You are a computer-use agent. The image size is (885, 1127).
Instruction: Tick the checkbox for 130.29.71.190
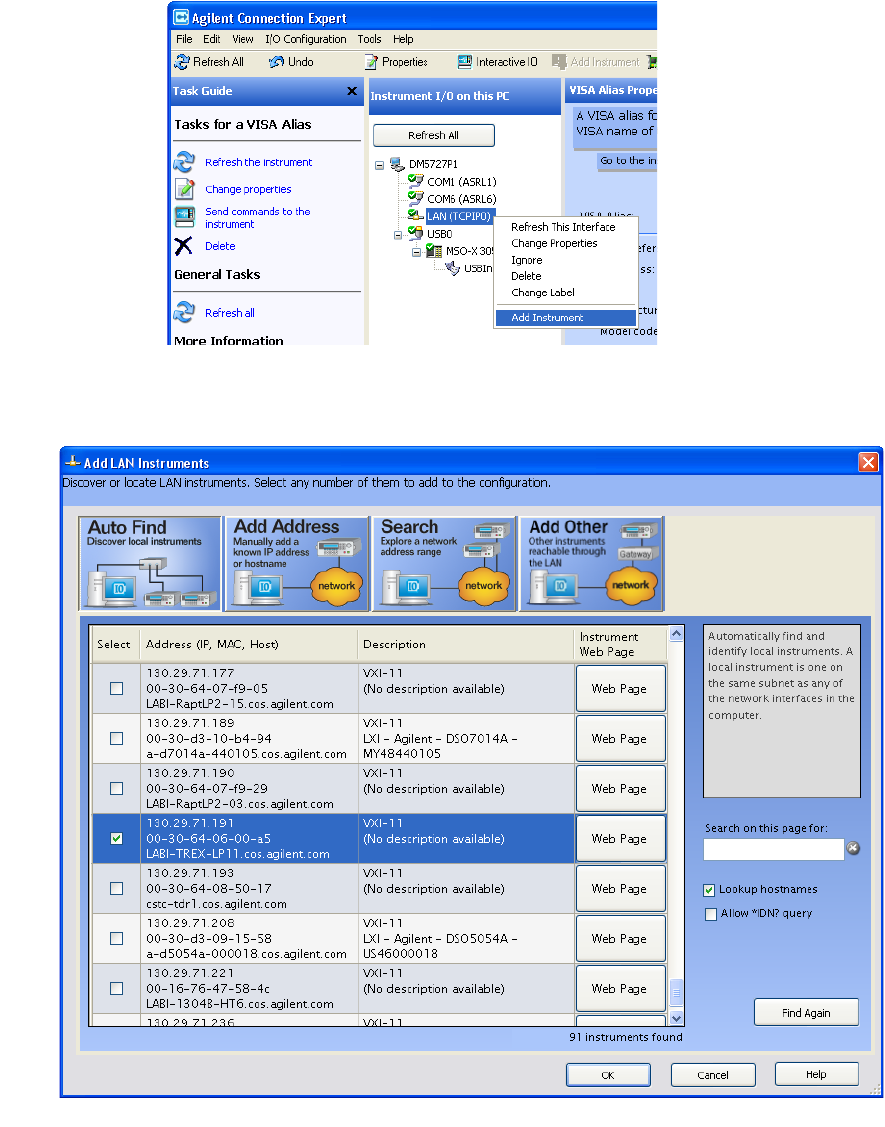coord(116,788)
